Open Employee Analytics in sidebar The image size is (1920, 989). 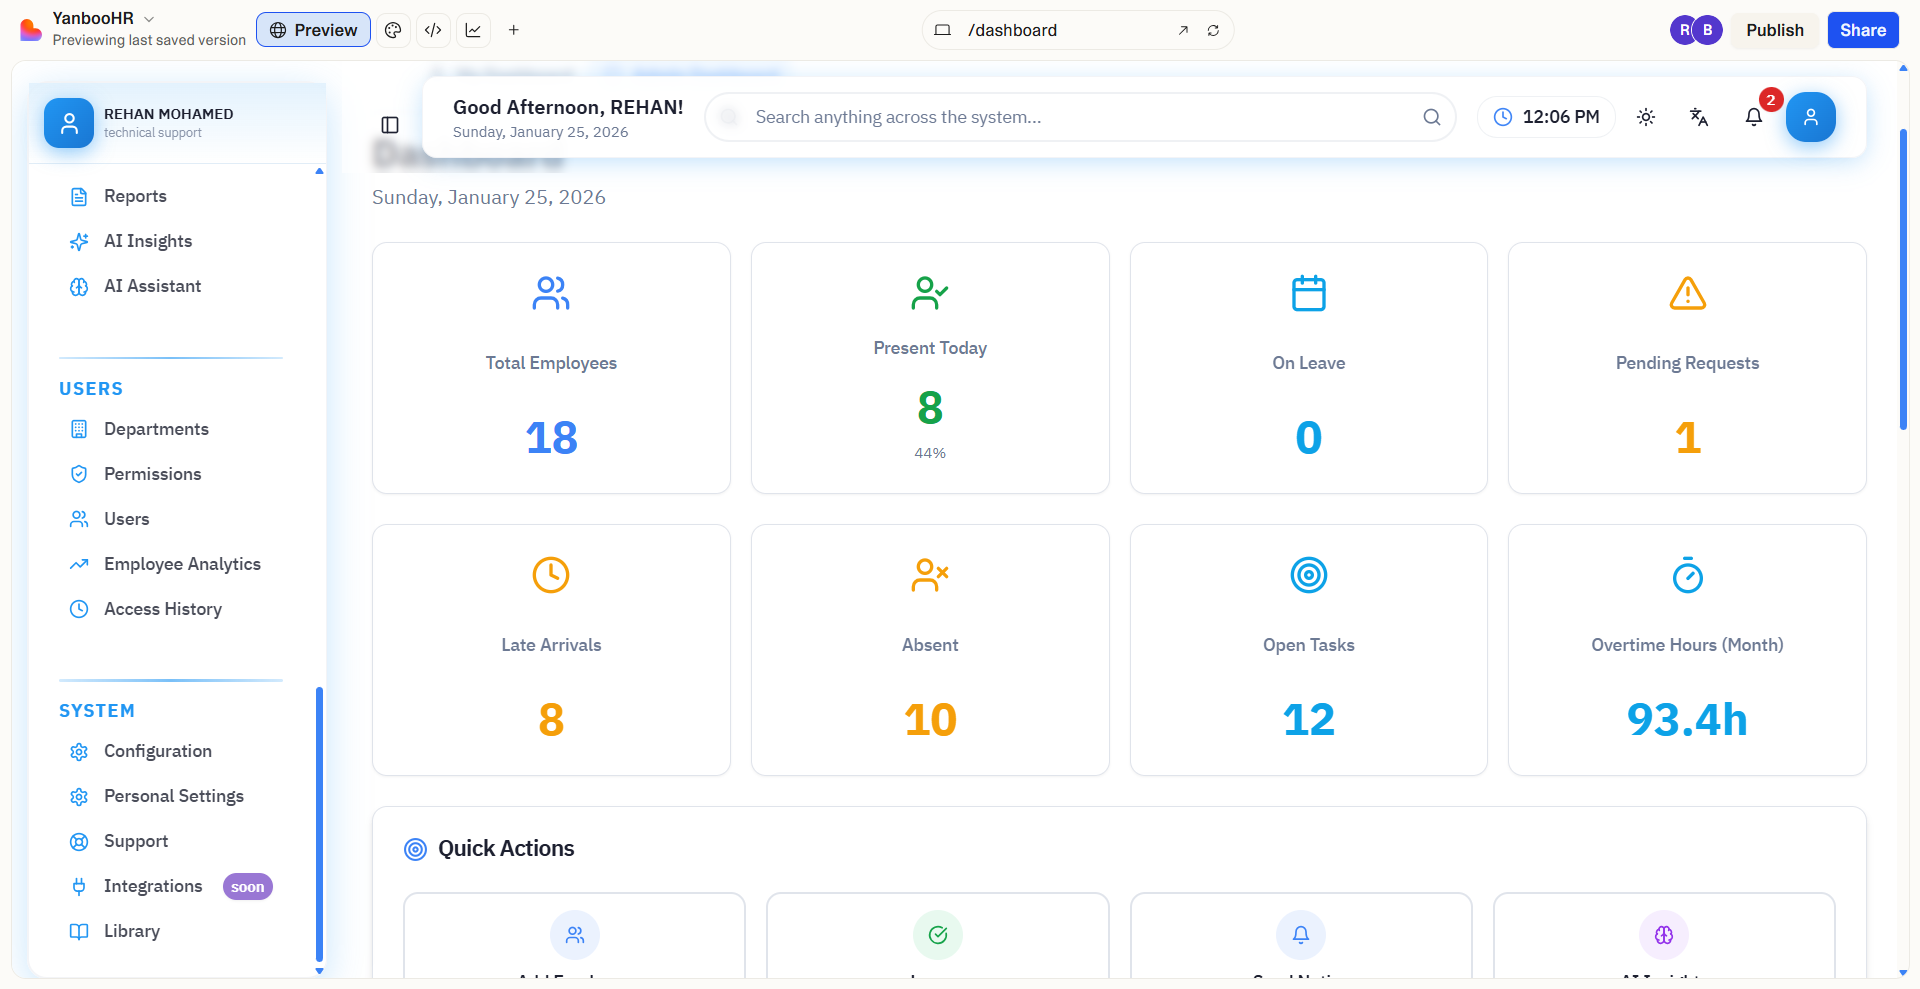pyautogui.click(x=181, y=564)
